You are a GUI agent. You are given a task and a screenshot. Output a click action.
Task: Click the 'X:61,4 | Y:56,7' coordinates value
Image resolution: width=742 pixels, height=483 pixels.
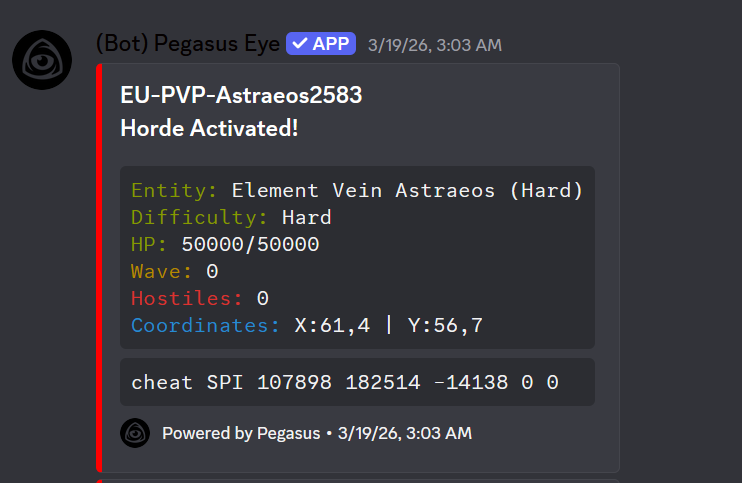(x=388, y=325)
